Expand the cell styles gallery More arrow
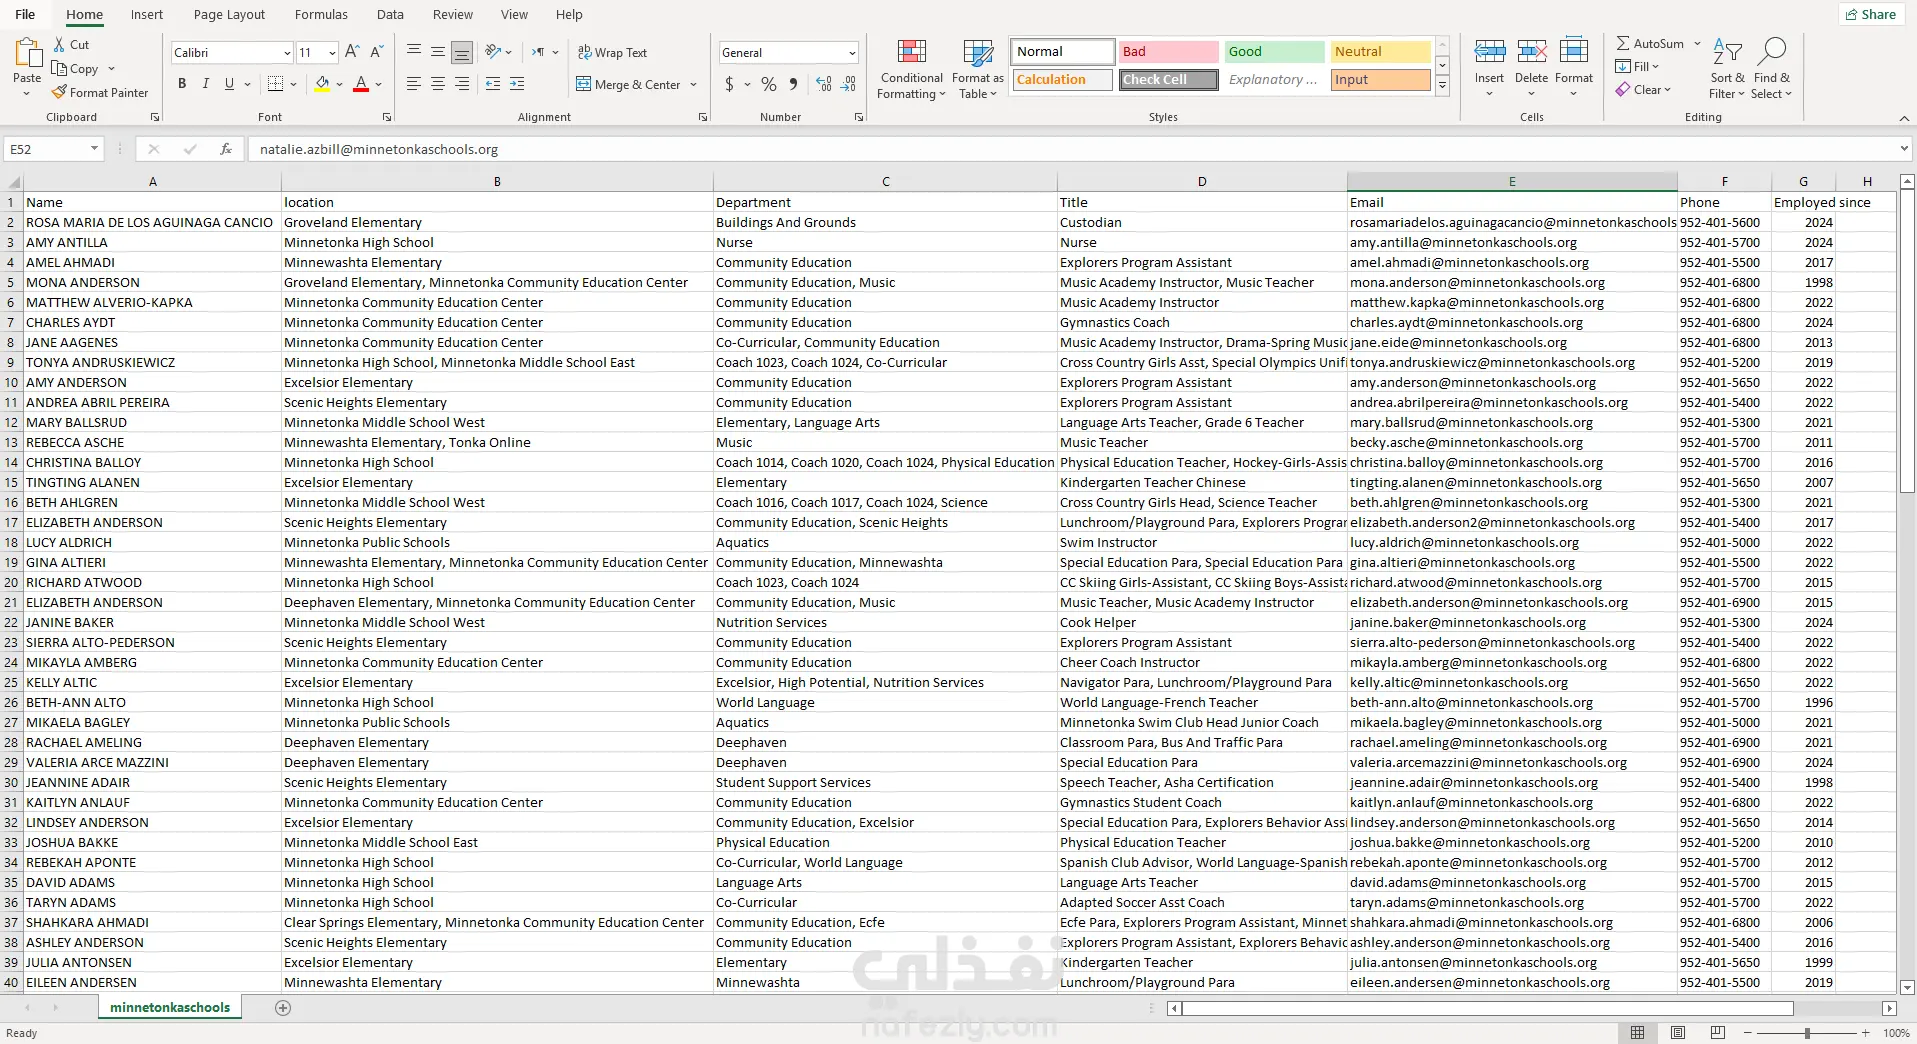 pyautogui.click(x=1442, y=87)
